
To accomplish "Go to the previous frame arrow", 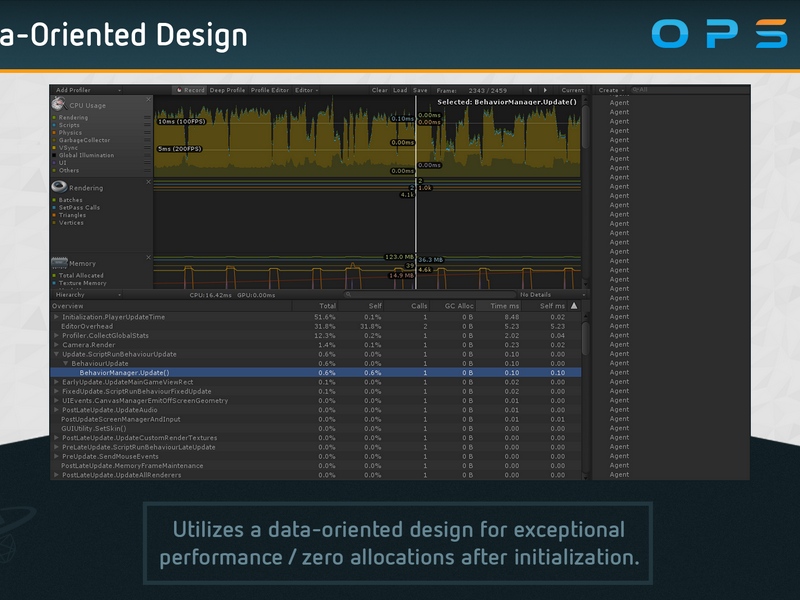I will coord(530,90).
